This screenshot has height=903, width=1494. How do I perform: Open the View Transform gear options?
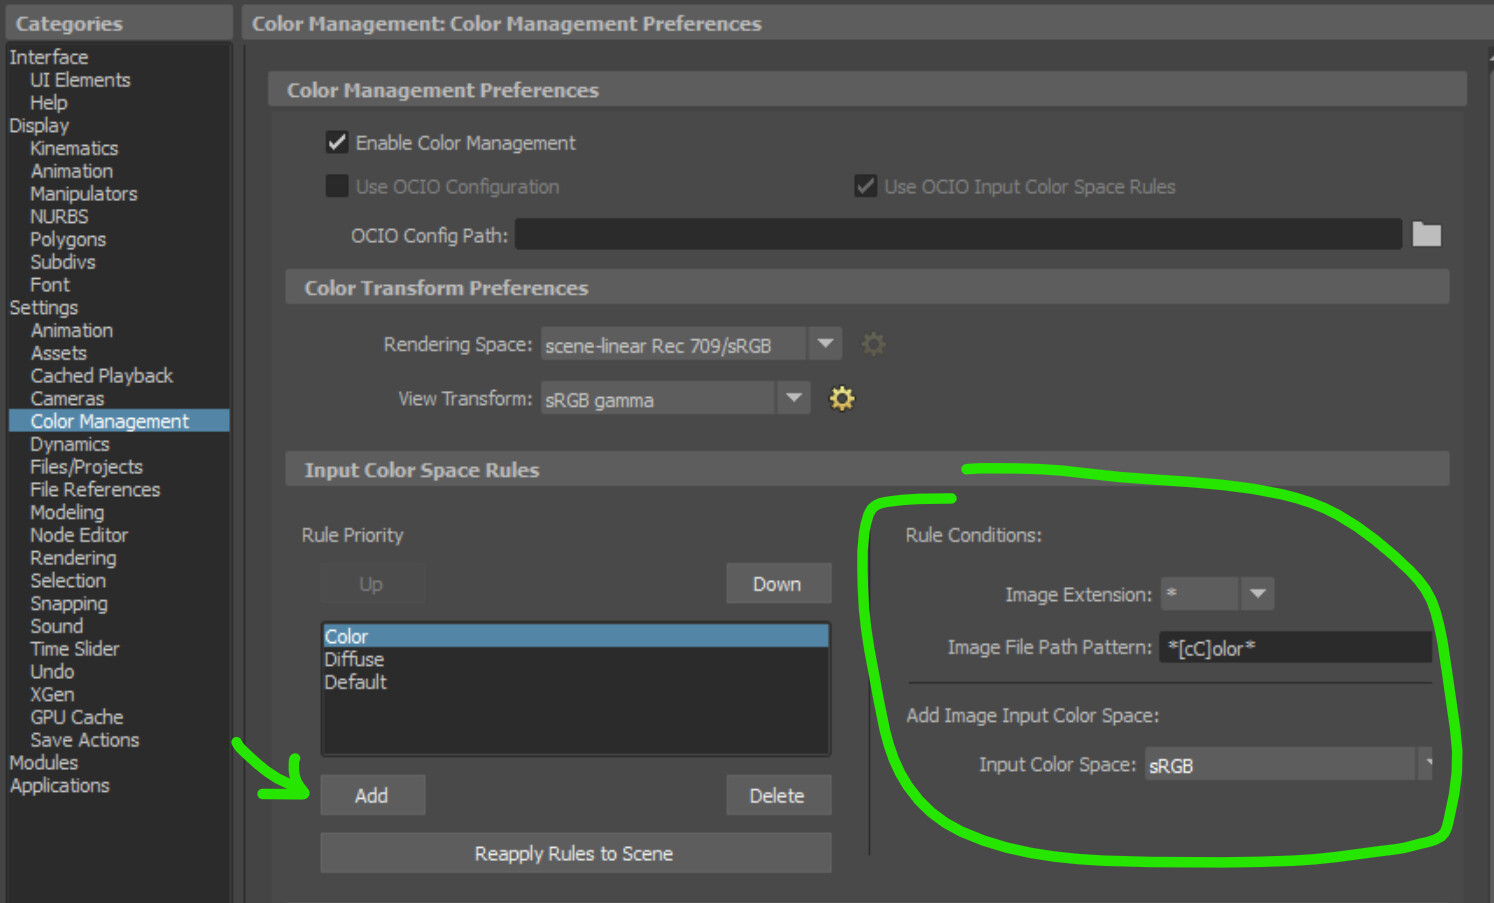(841, 398)
